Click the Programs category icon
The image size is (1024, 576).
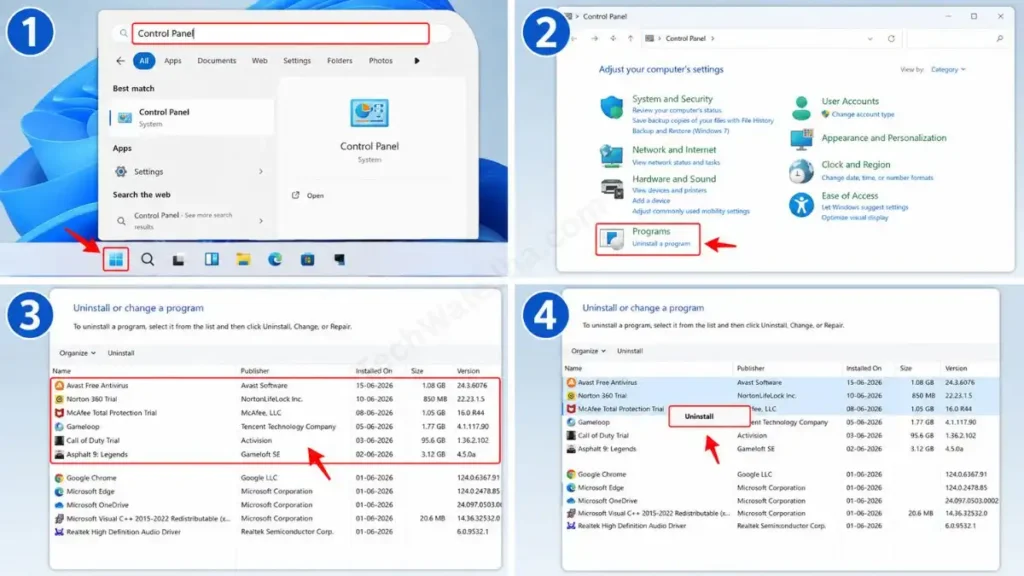[612, 239]
